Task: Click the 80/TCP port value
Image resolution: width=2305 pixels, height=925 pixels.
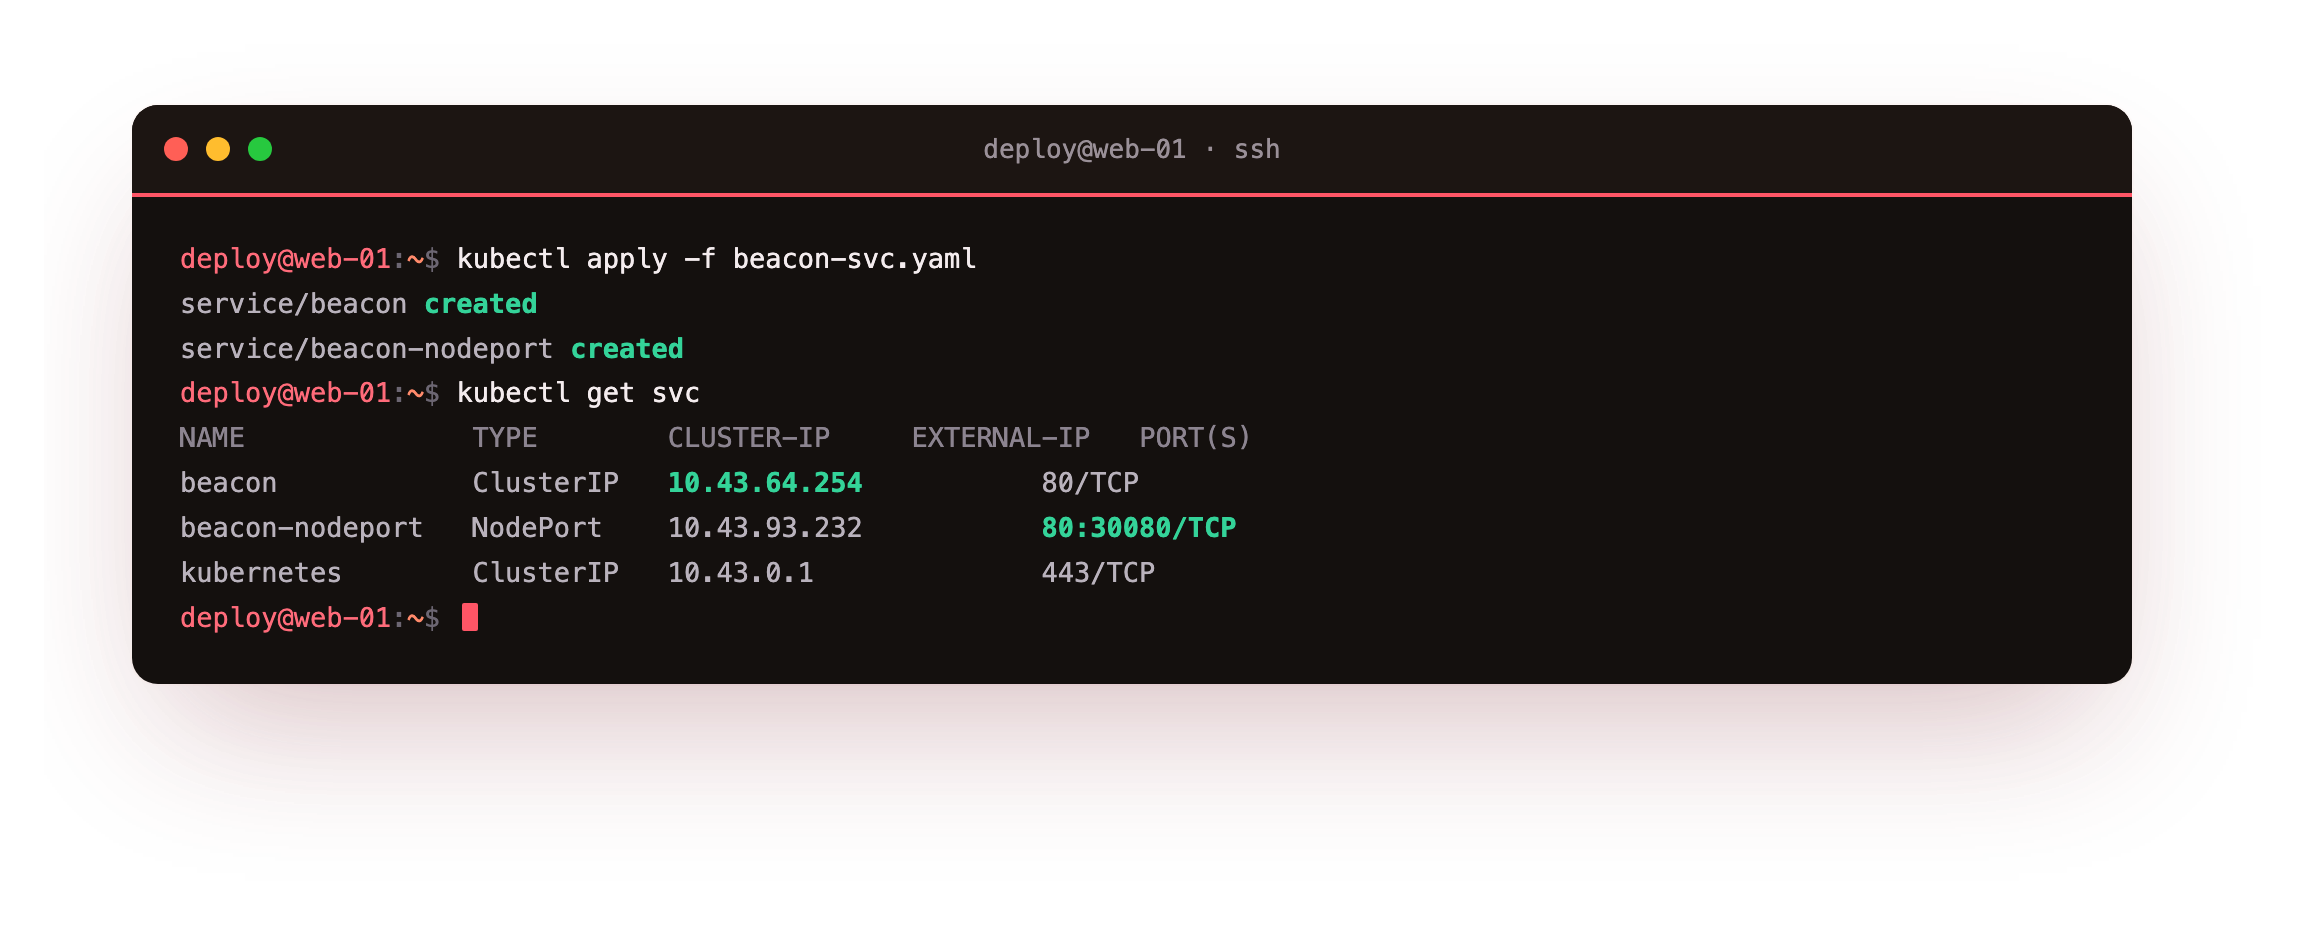Action: click(1090, 483)
